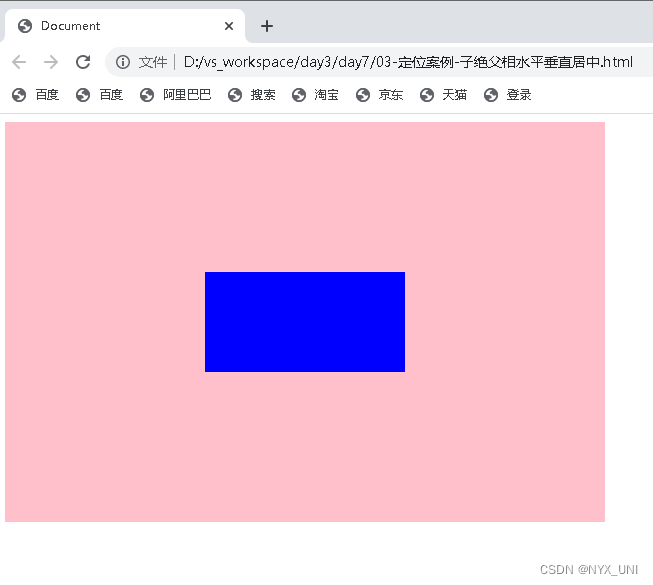Click the globe icon beside 搜索

235,95
